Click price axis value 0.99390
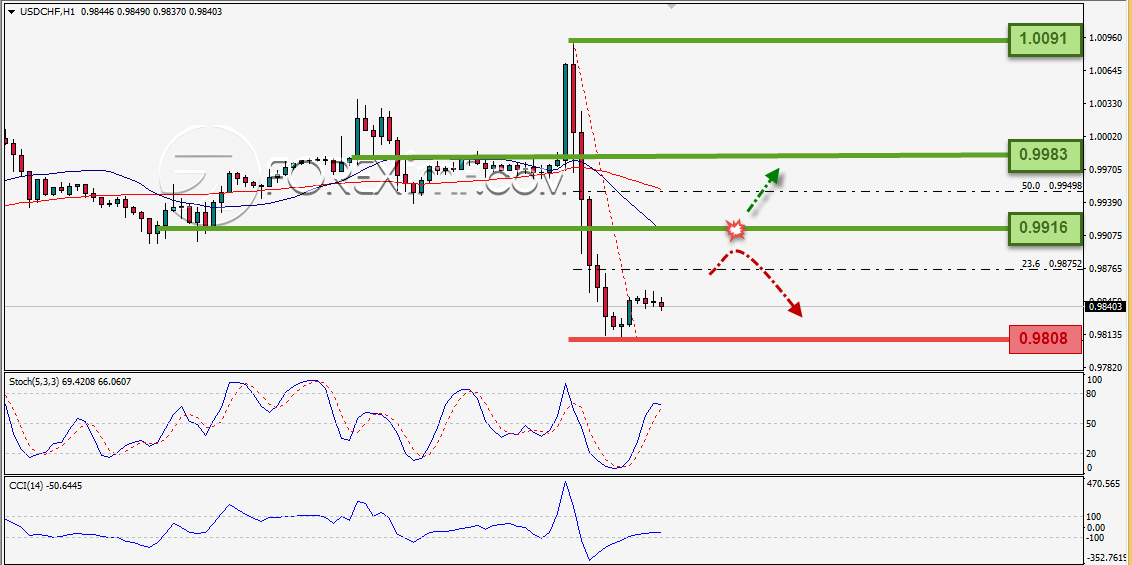 click(1106, 203)
